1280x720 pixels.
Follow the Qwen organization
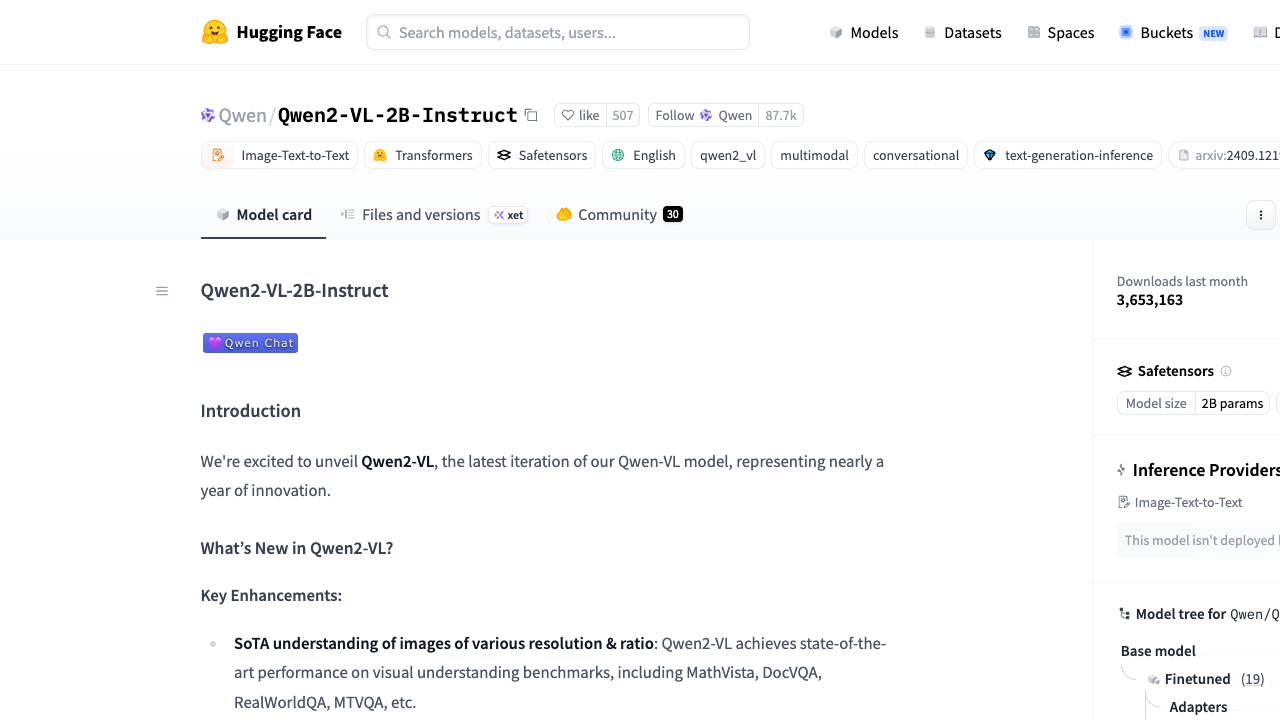point(704,115)
